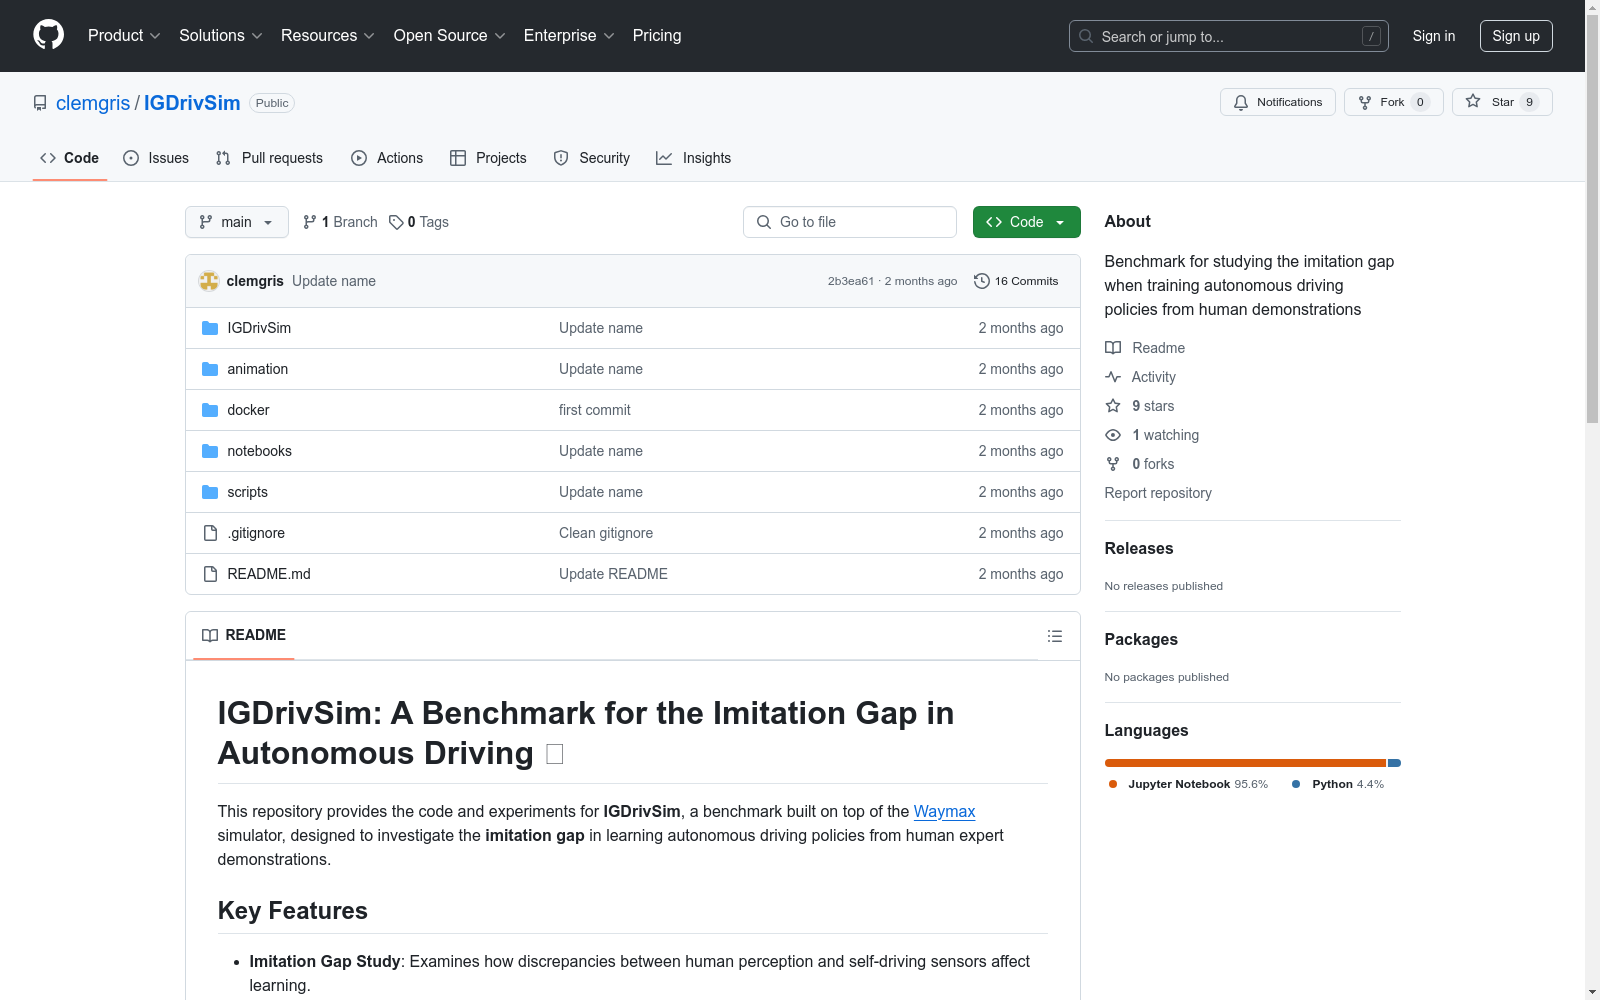Click the Releases heading link
Viewport: 1600px width, 1000px height.
pos(1139,548)
